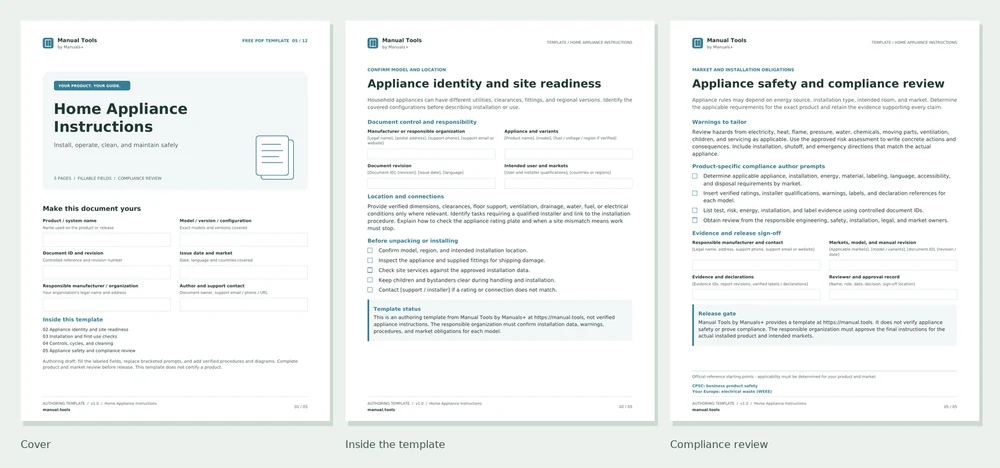The height and width of the screenshot is (468, 1000).
Task: Click the 'Compliance review' caption
Action: 719,444
